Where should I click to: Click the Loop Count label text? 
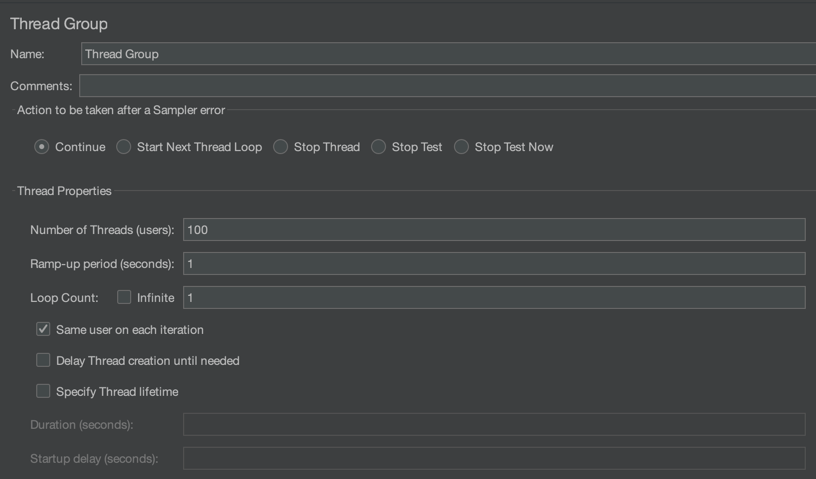tap(64, 298)
